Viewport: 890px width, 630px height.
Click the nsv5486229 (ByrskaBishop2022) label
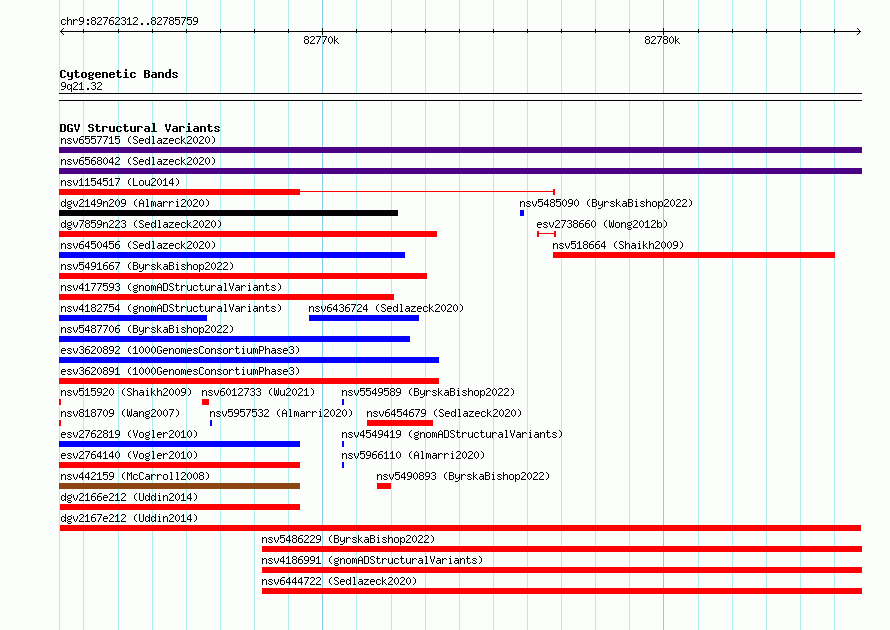point(348,539)
